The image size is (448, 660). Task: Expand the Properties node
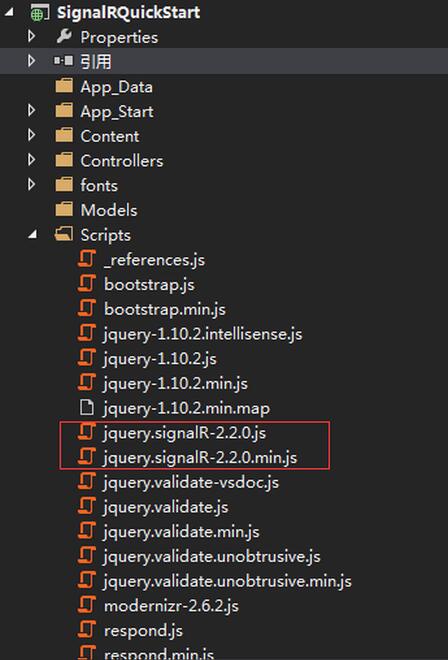[31, 37]
